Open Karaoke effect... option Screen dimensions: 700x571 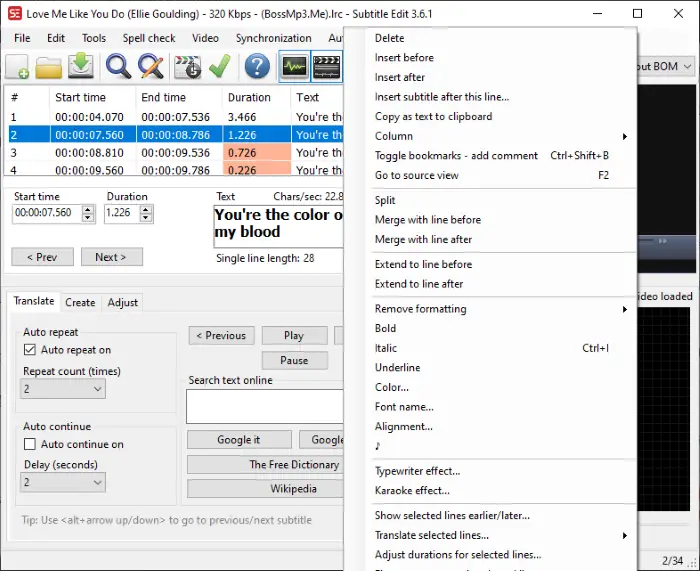[x=412, y=491]
